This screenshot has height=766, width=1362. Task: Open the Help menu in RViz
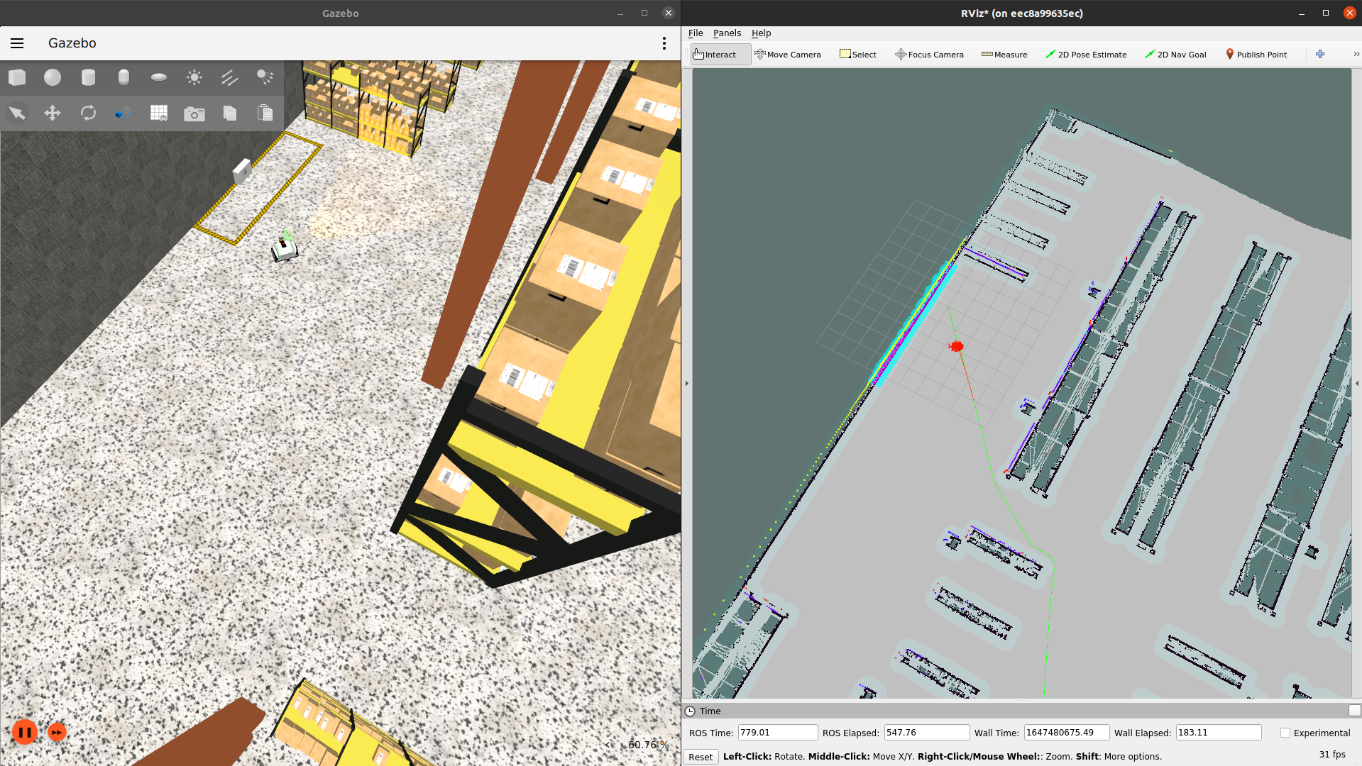click(x=761, y=33)
